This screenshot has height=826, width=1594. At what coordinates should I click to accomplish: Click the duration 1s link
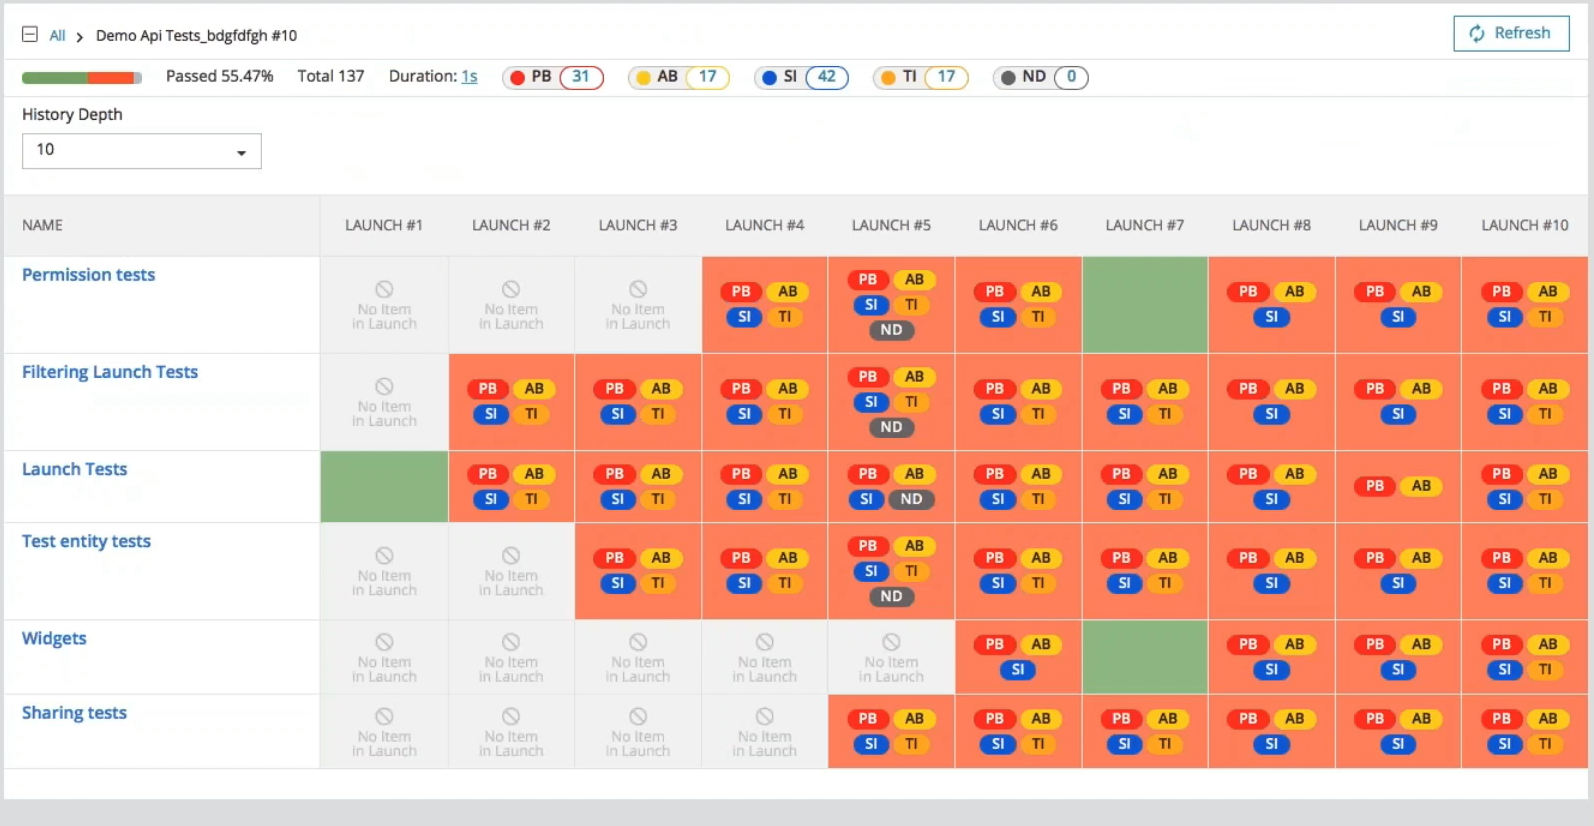pos(469,77)
